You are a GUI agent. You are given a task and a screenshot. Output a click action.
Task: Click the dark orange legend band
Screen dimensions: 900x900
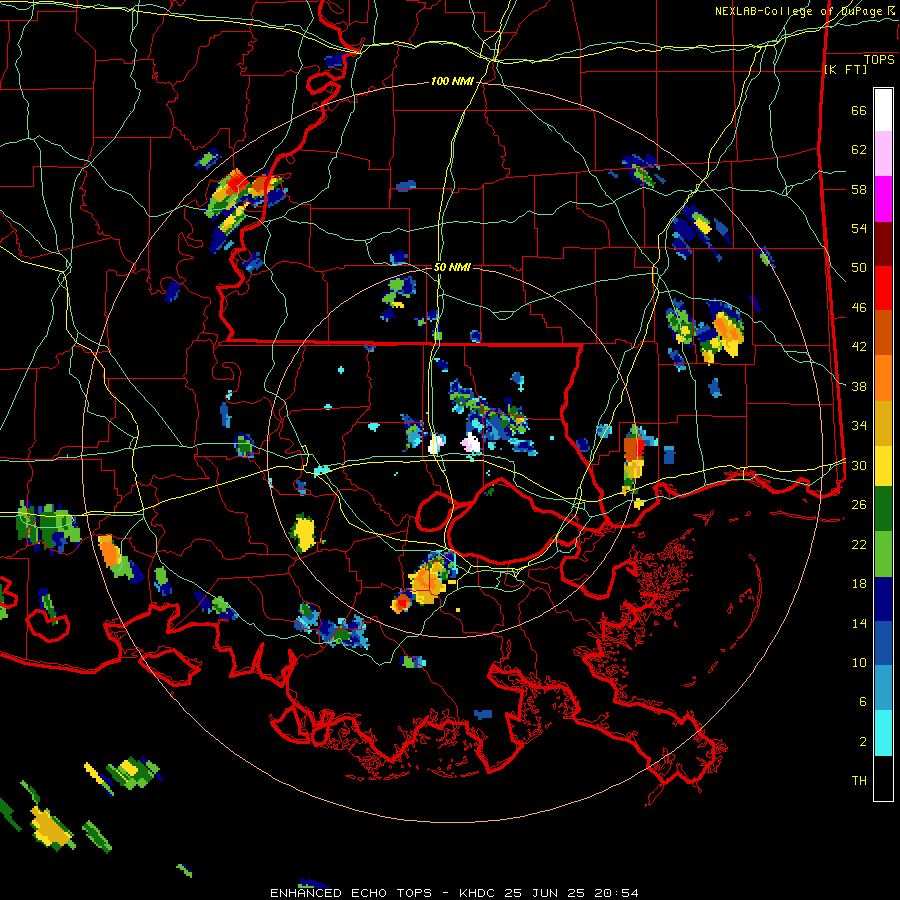pos(883,332)
